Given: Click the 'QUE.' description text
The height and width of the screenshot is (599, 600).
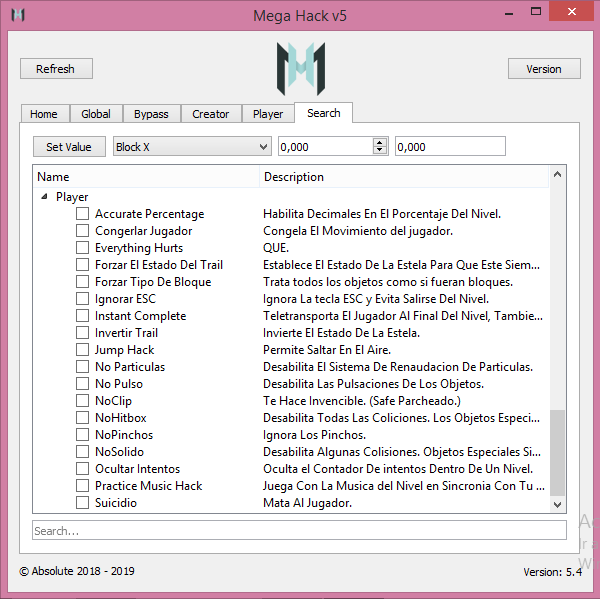Looking at the screenshot, I should (x=276, y=248).
